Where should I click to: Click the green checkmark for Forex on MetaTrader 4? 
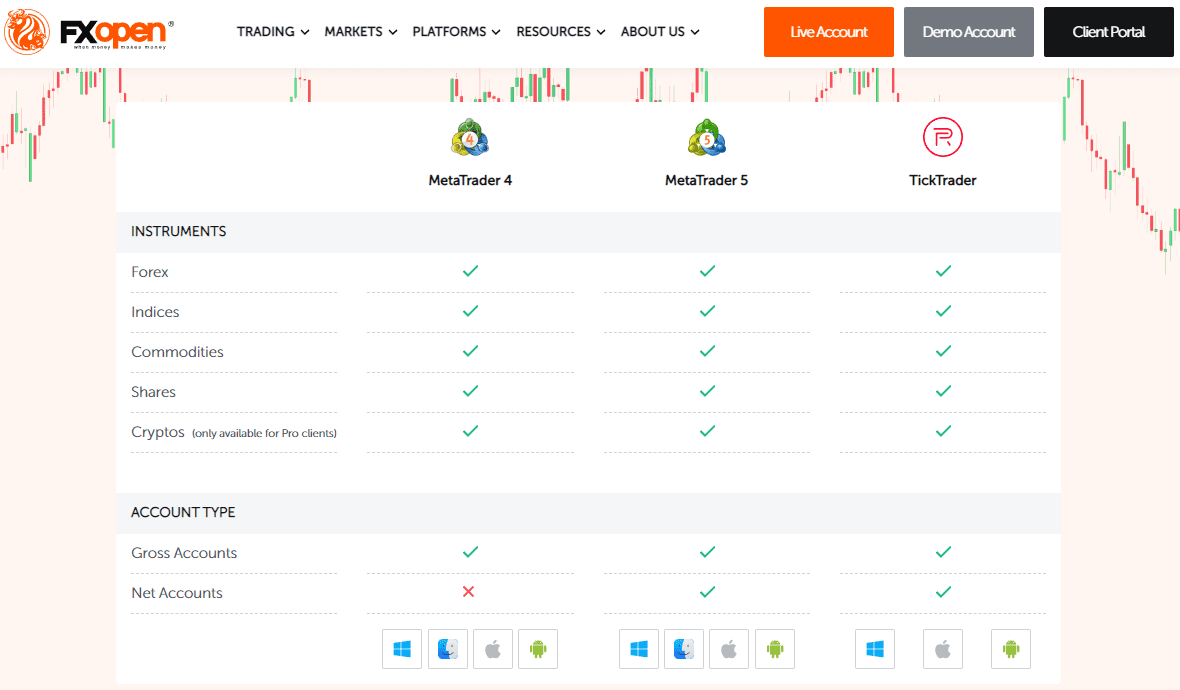[469, 271]
